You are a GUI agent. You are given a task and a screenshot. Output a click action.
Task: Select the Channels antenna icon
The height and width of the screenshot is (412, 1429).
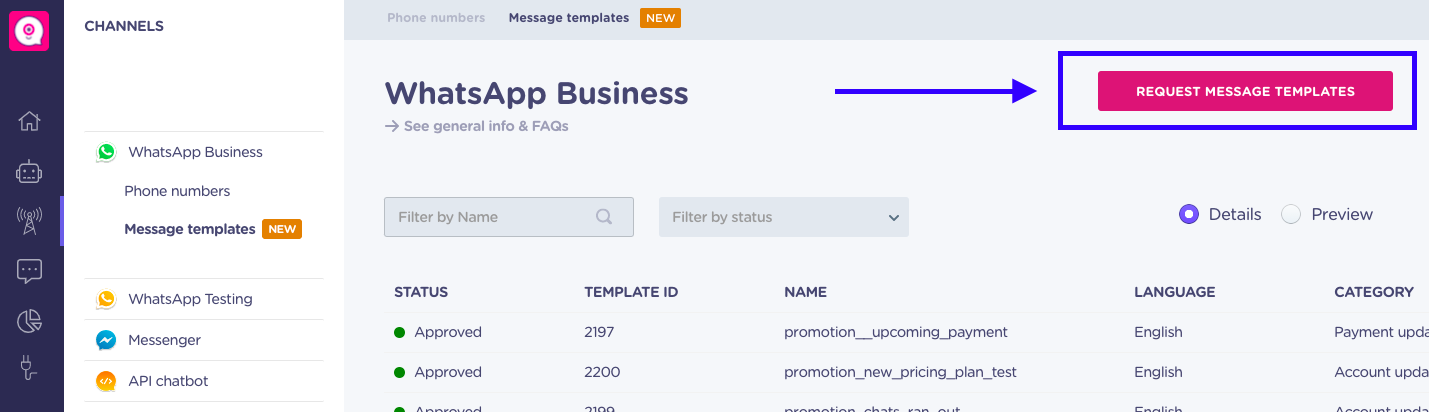pyautogui.click(x=30, y=220)
